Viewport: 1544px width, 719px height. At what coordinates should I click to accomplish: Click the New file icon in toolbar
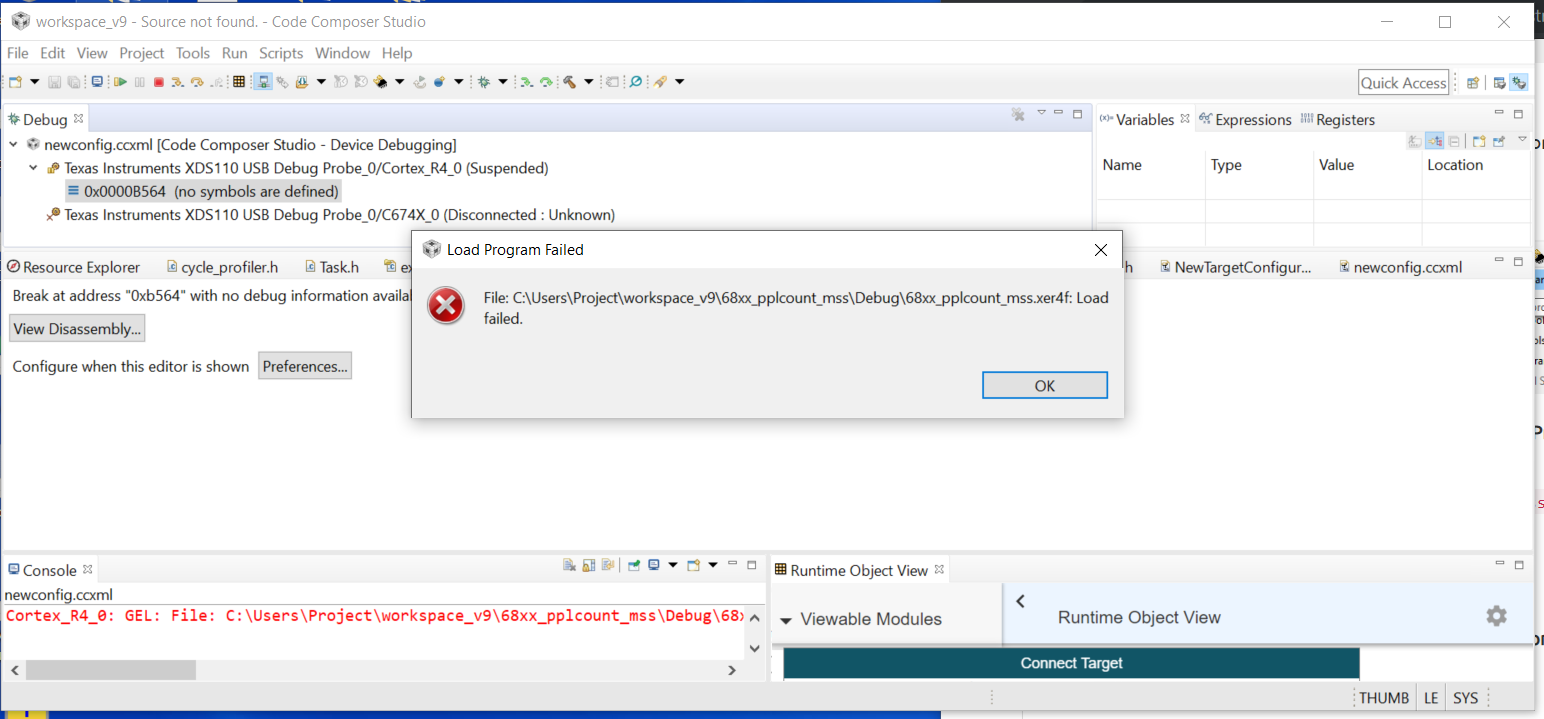click(15, 82)
